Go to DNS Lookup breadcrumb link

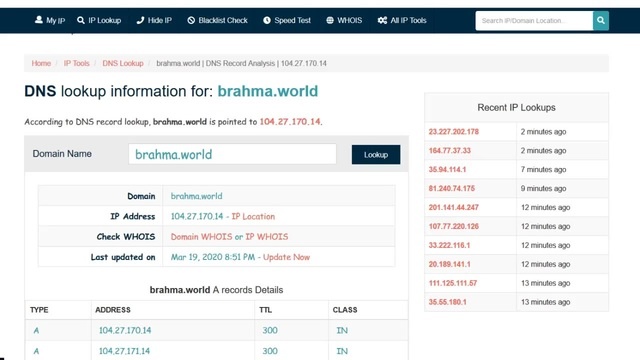(x=123, y=63)
